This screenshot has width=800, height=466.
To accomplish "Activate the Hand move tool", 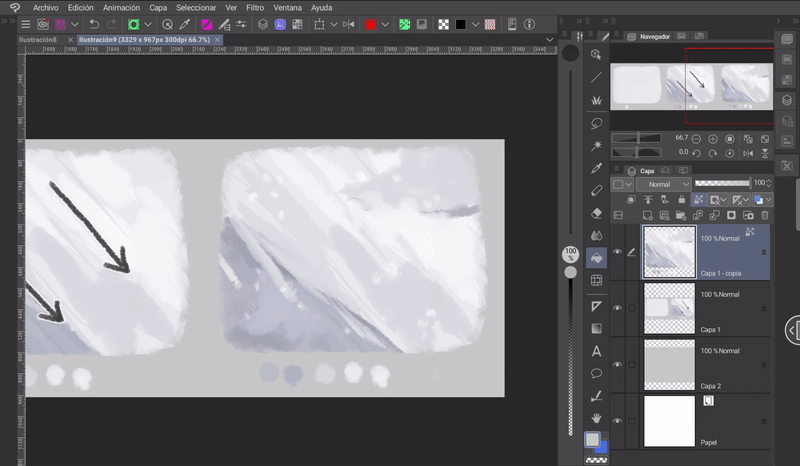I will pyautogui.click(x=597, y=418).
